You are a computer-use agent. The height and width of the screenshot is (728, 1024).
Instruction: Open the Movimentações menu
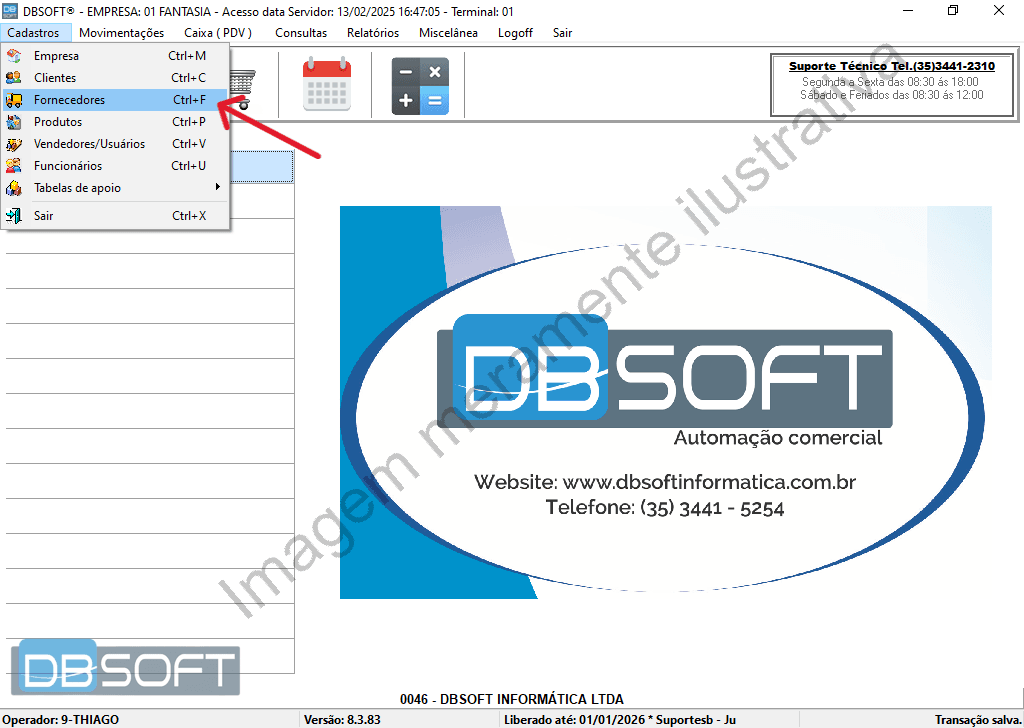(121, 33)
